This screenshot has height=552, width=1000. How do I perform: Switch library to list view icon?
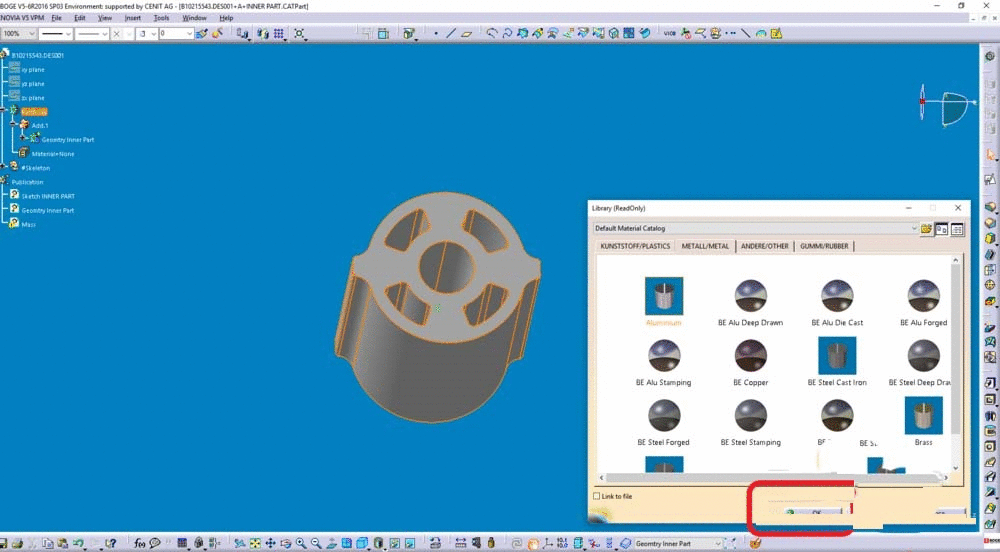pos(957,229)
